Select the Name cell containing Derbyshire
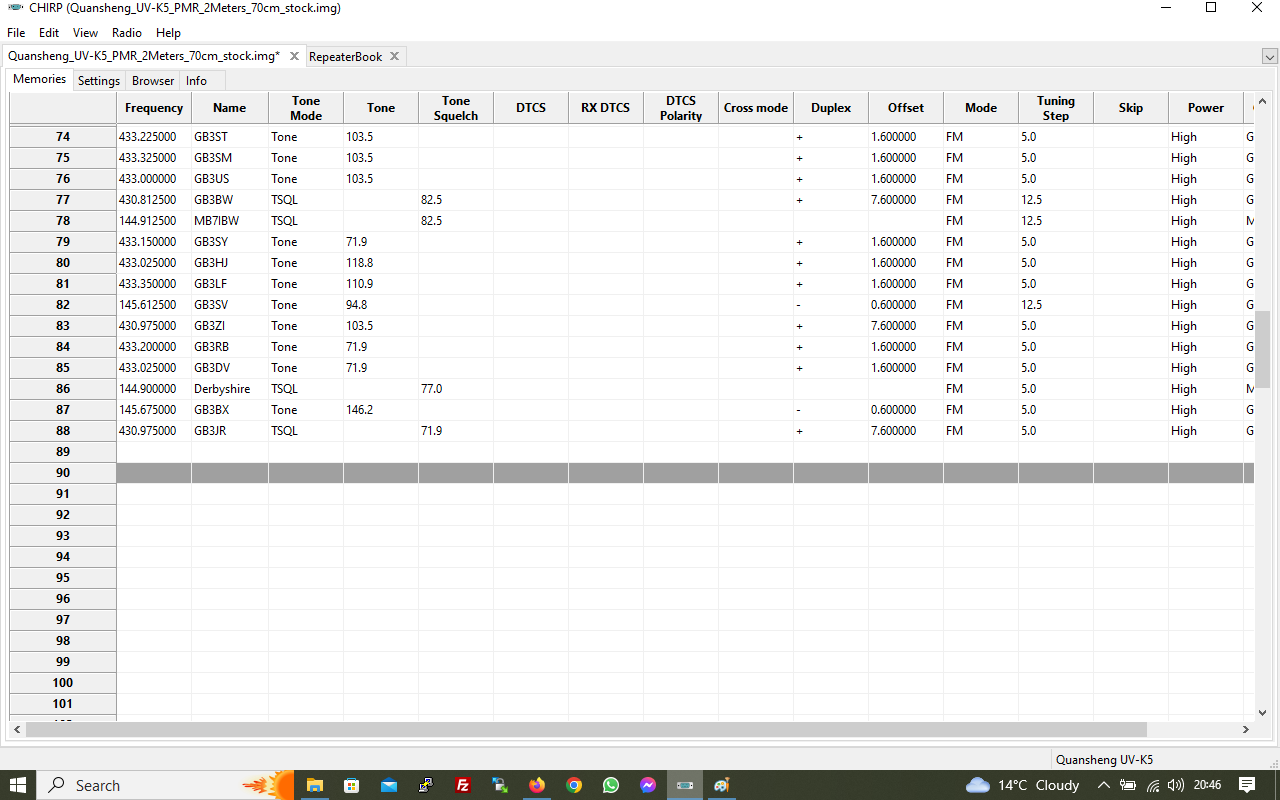The image size is (1280, 800). click(x=229, y=389)
